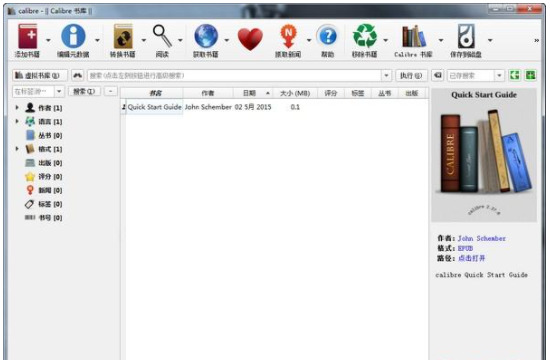
Task: Click the Get books globe icon
Action: [206, 36]
